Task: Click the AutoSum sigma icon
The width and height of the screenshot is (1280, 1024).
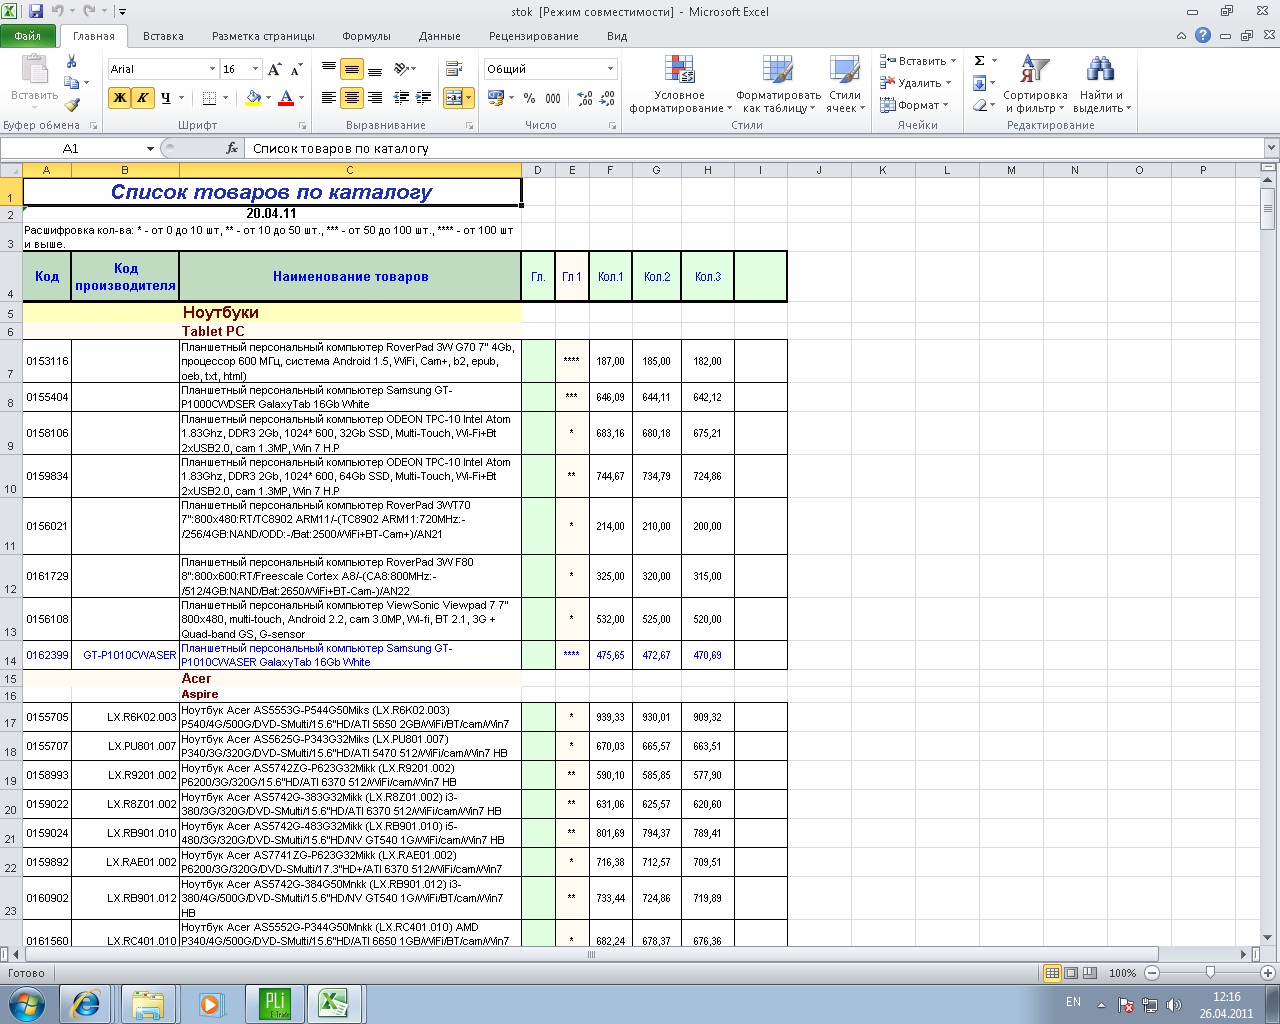Action: pos(980,61)
